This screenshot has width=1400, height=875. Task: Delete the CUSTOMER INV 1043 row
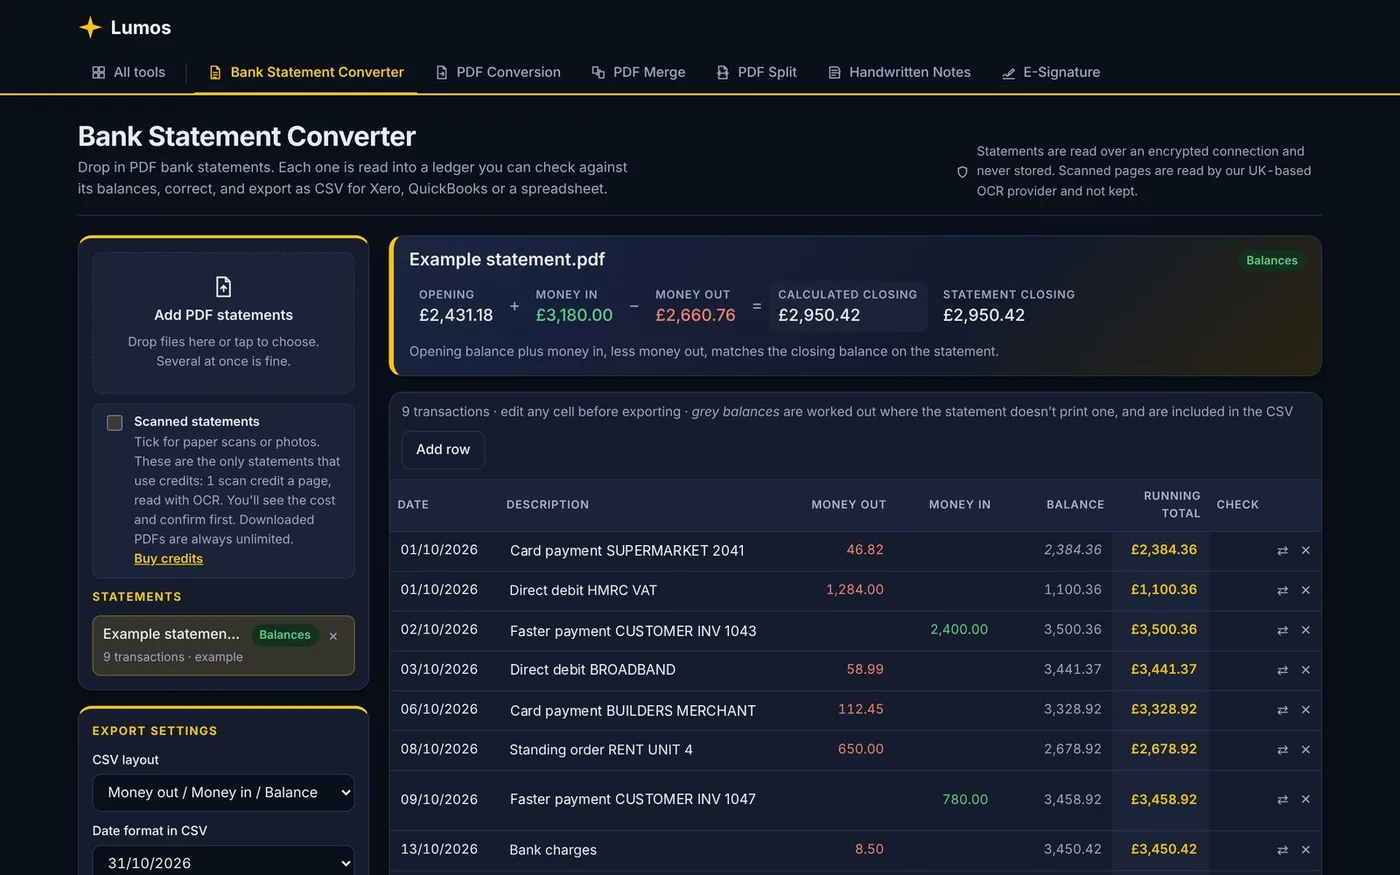[1306, 630]
